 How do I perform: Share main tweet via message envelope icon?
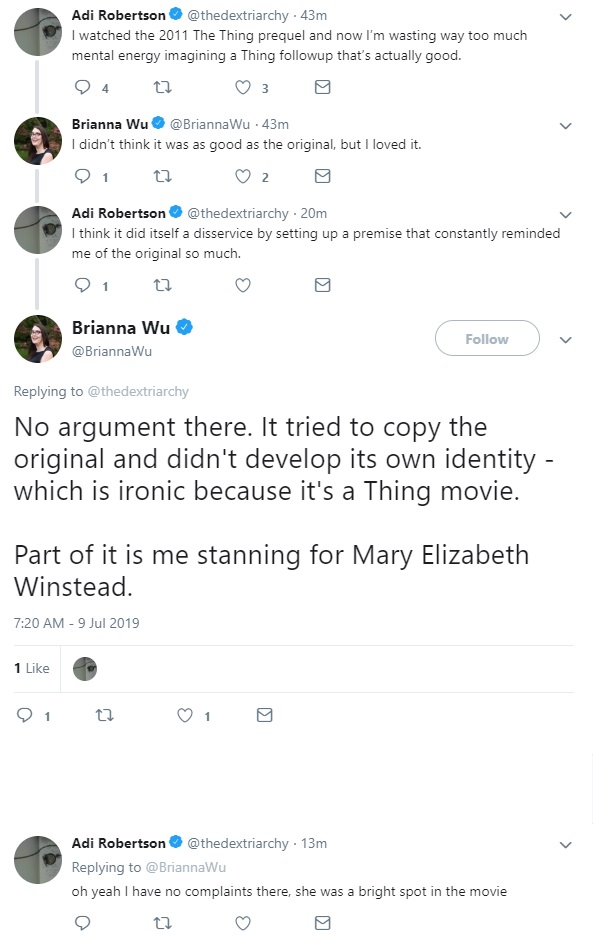click(265, 715)
